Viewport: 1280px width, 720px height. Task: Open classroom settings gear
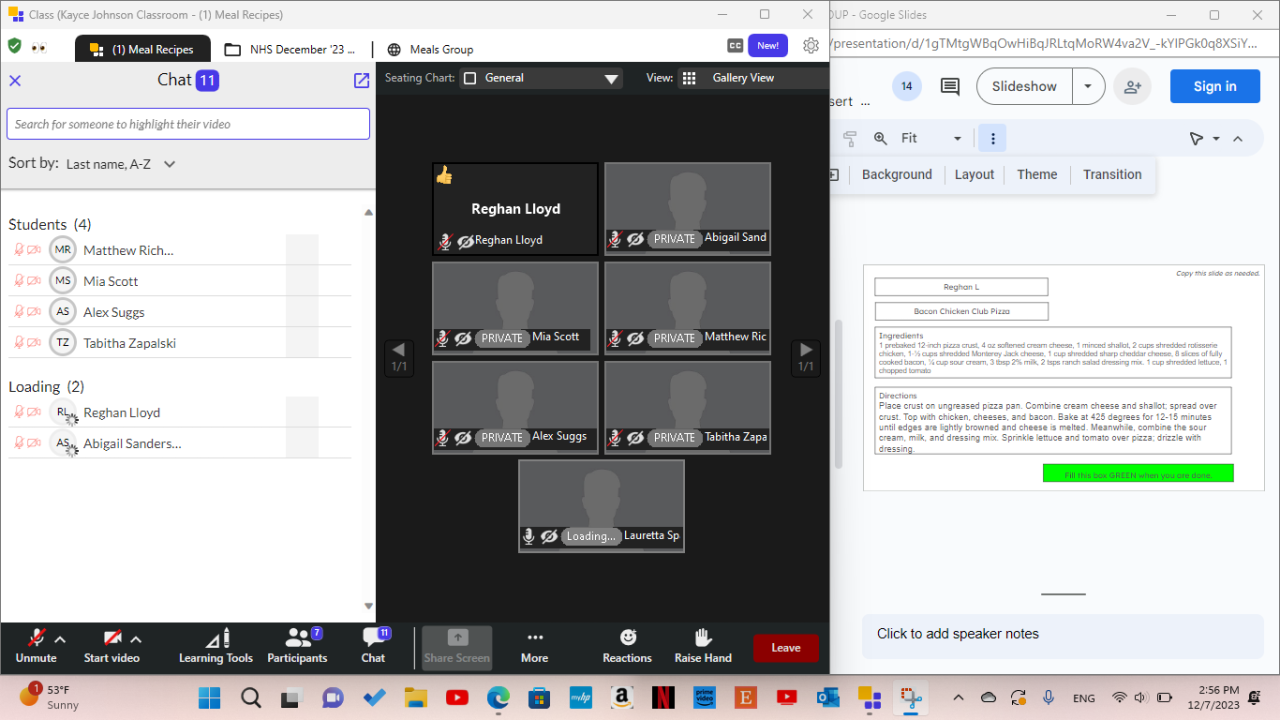point(811,46)
